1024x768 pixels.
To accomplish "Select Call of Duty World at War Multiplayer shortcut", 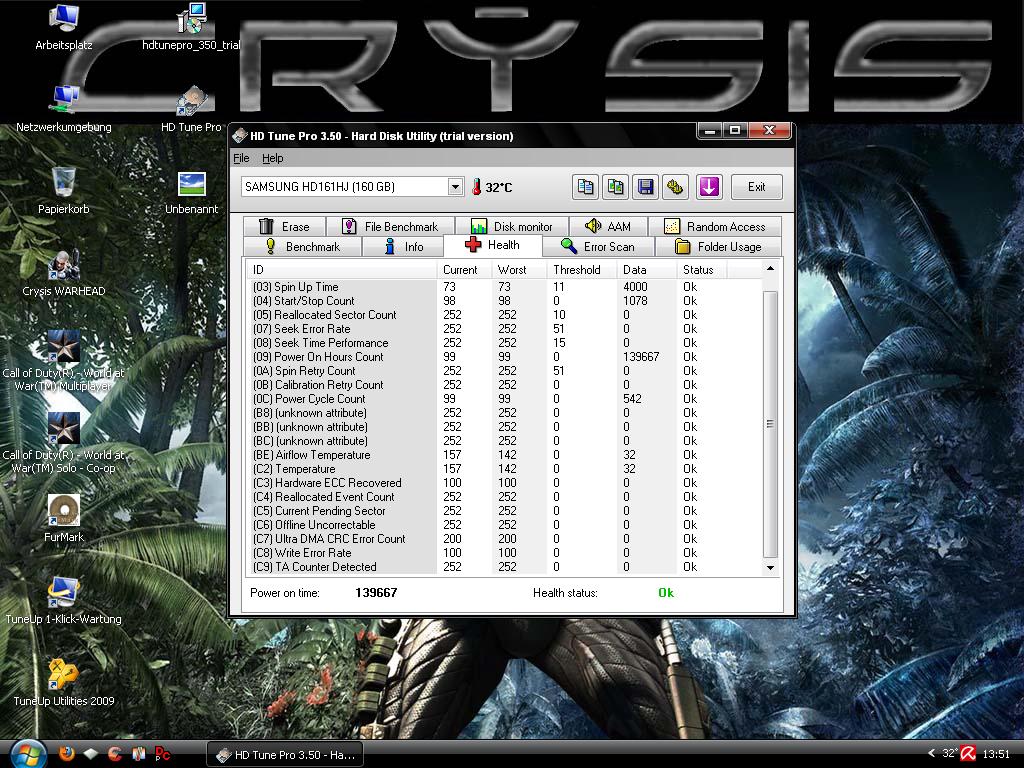I will click(x=63, y=360).
